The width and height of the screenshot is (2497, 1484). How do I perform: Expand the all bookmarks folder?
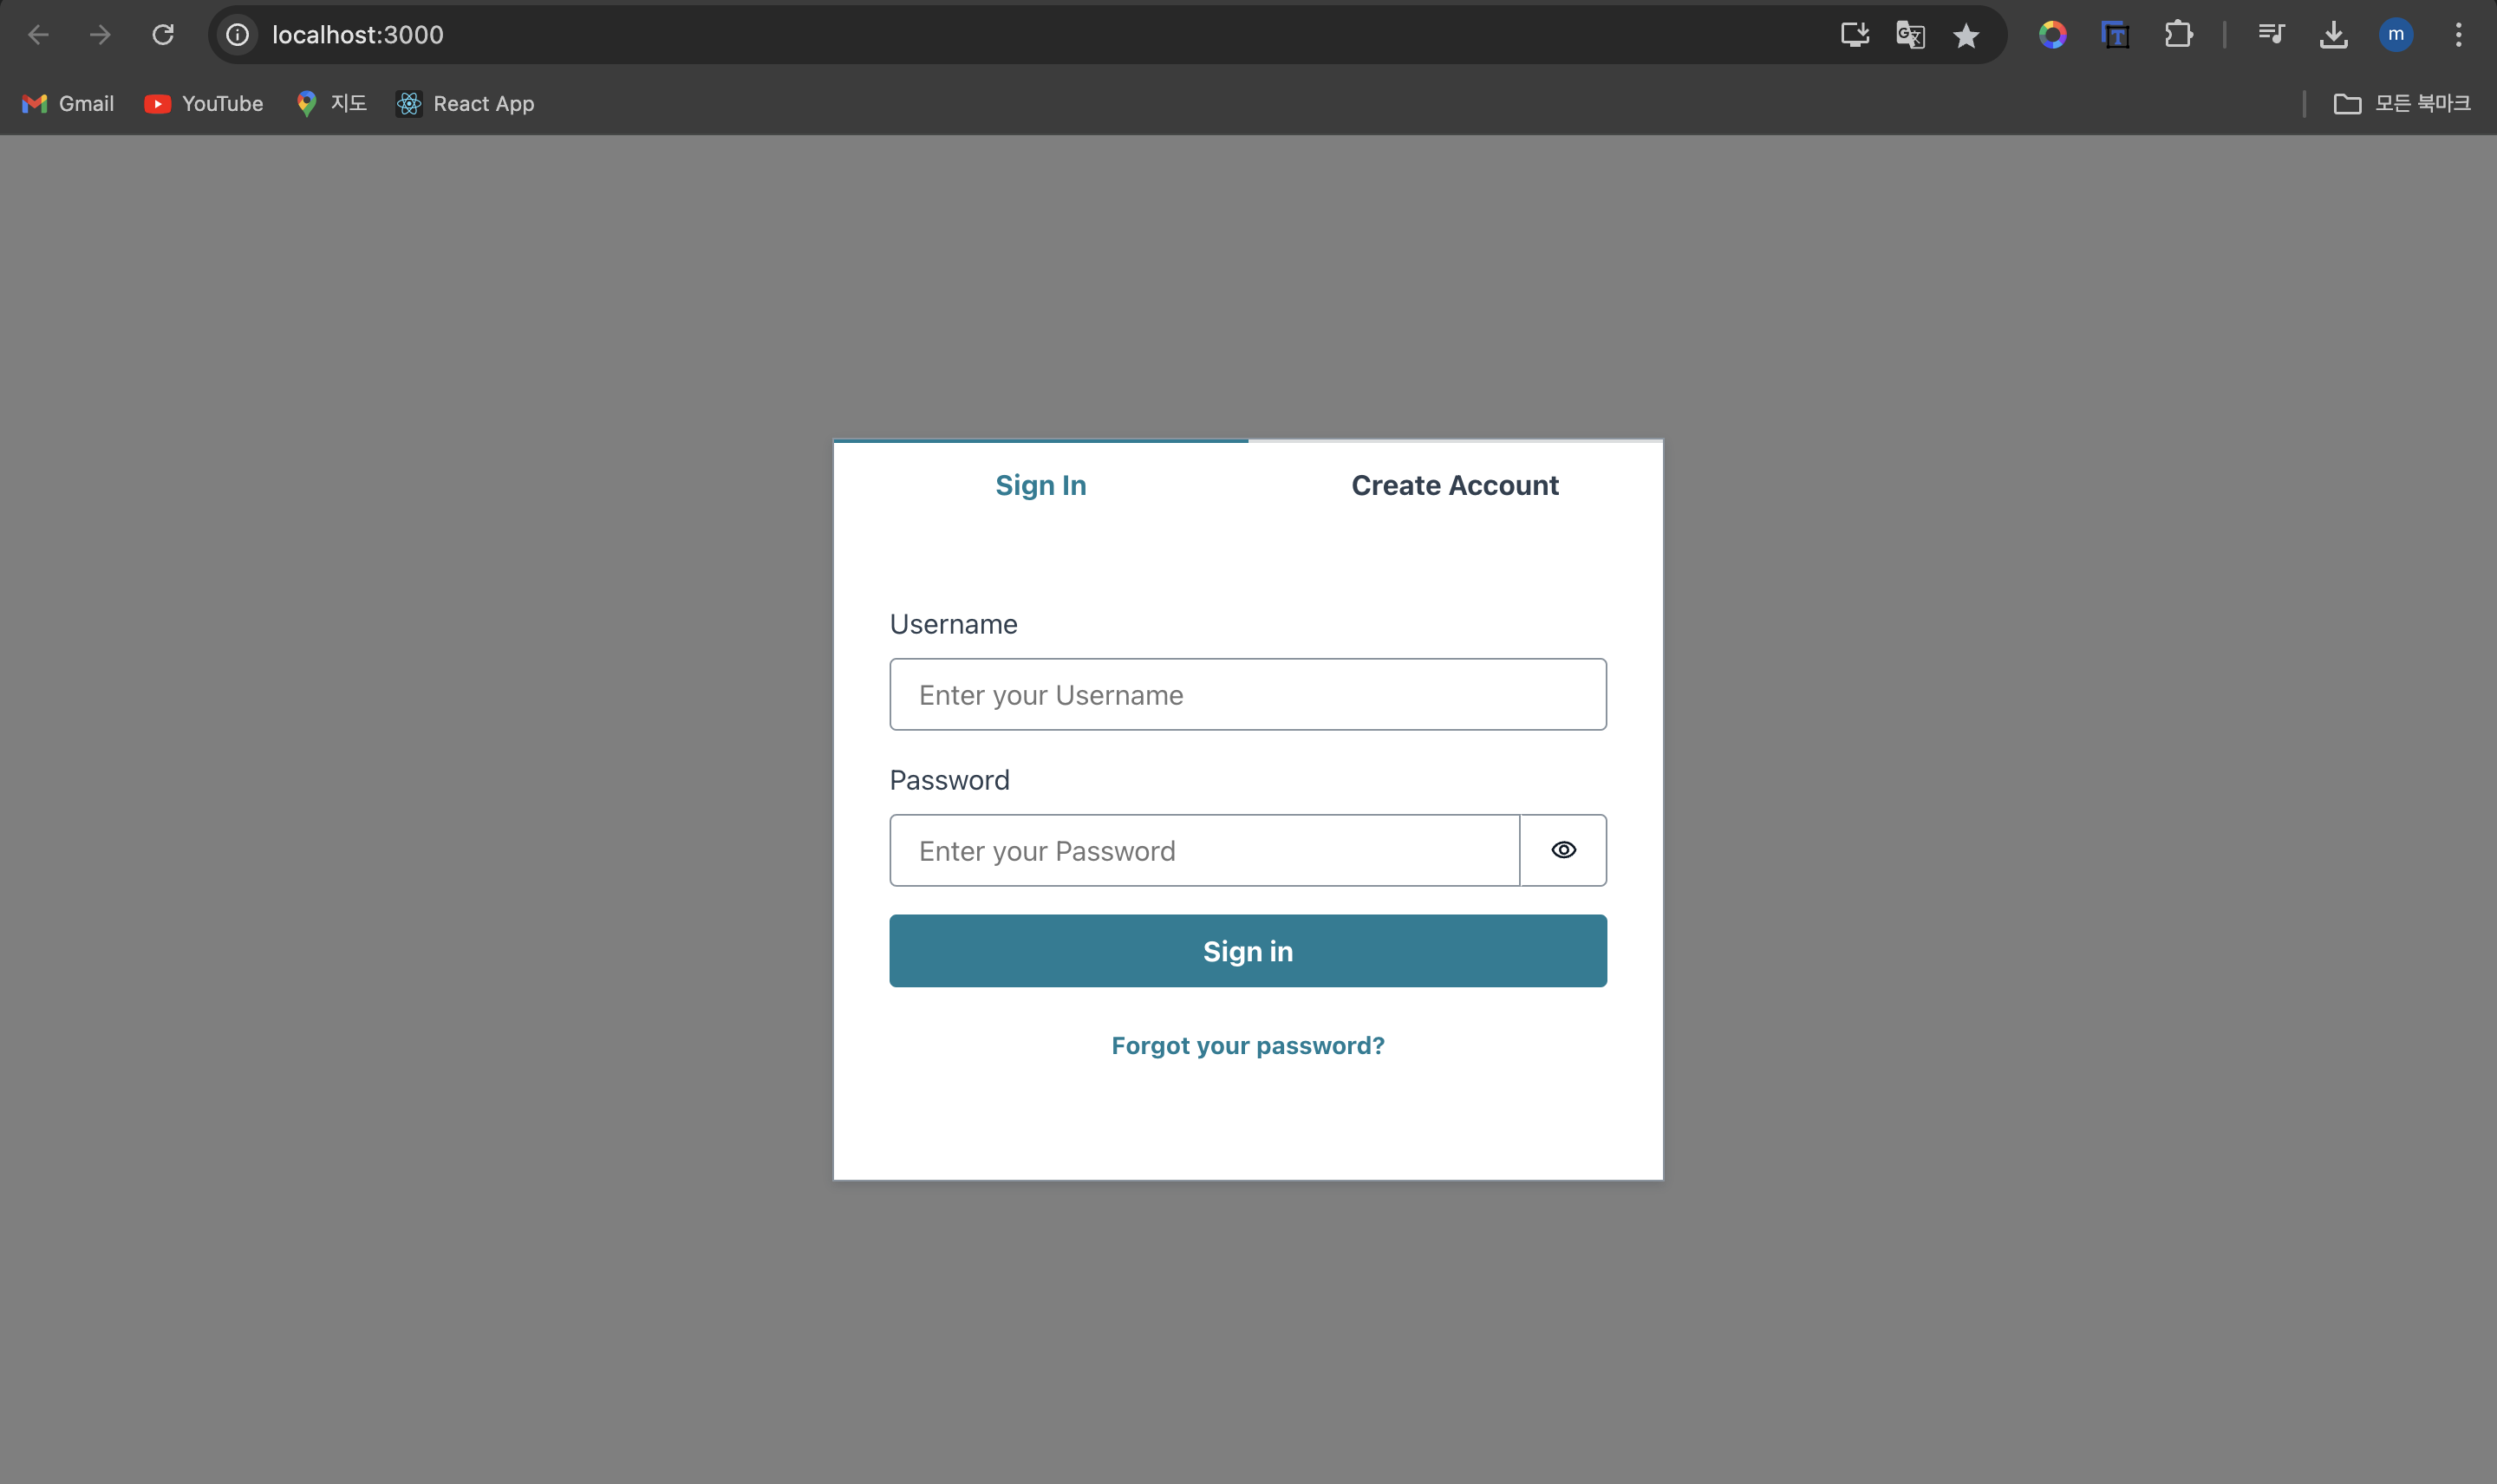[x=2401, y=103]
